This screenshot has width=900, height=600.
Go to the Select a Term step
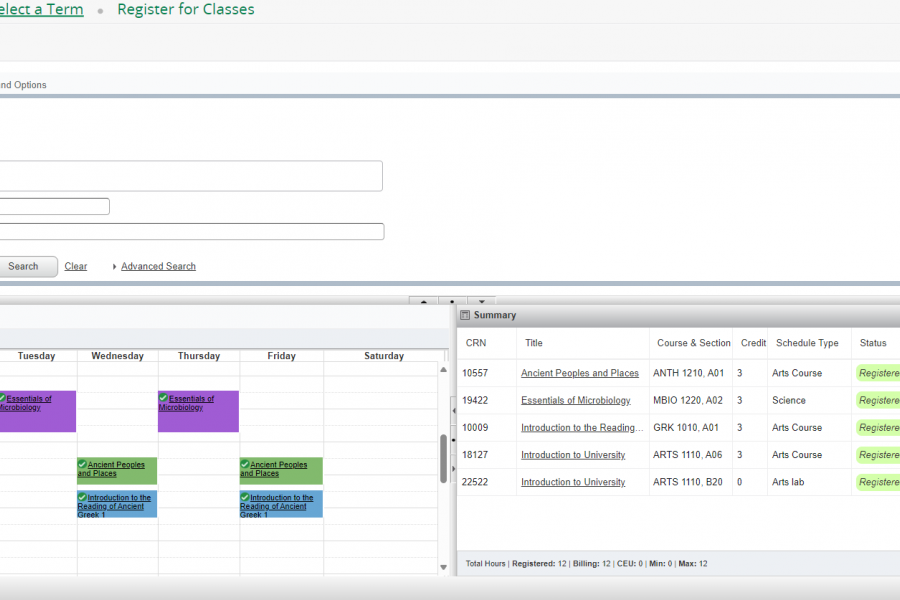coord(40,10)
